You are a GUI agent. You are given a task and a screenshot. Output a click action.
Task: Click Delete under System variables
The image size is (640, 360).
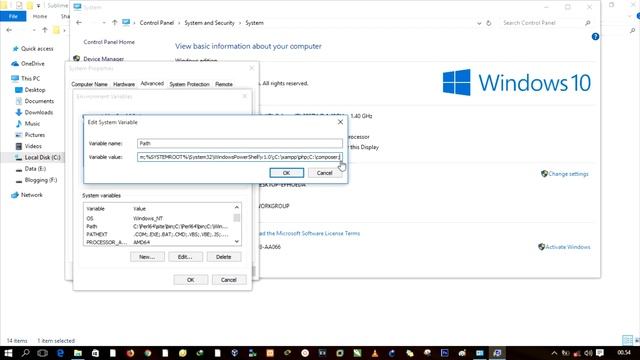[x=224, y=257]
